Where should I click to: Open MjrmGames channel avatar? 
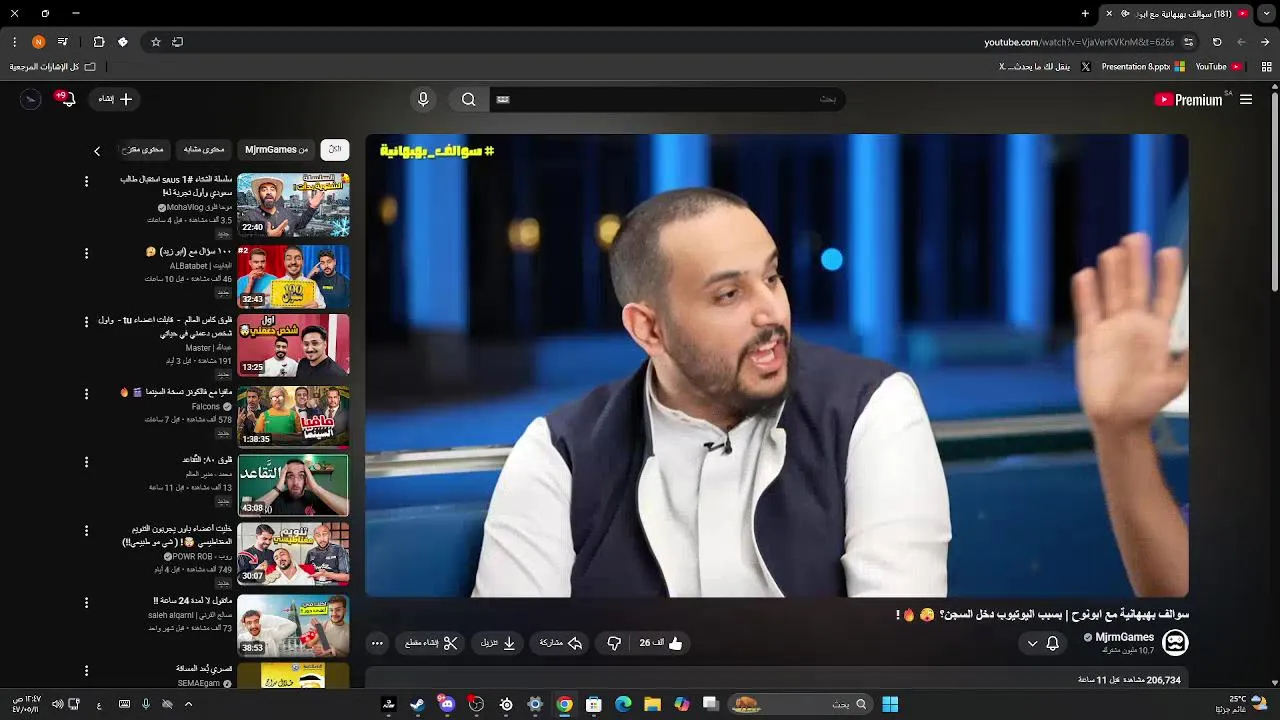click(1175, 643)
